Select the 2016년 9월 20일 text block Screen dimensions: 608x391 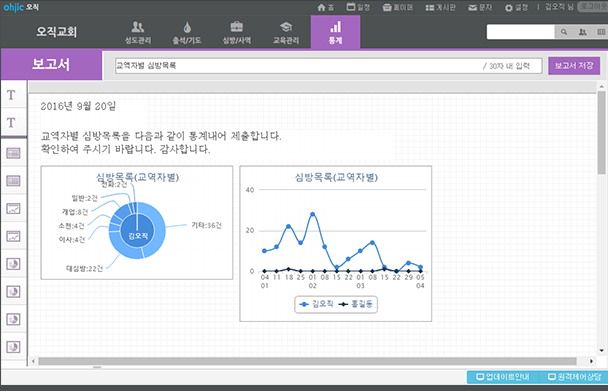pos(78,106)
